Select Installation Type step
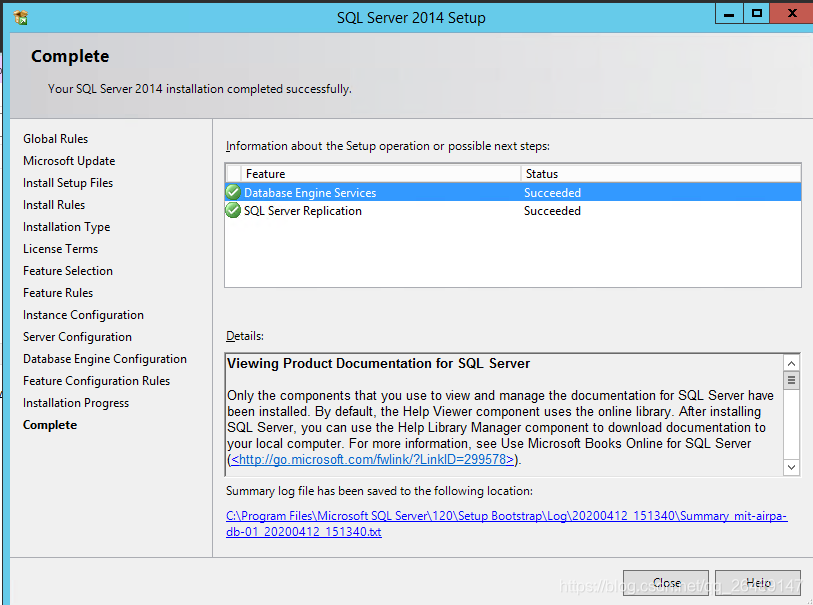Image resolution: width=813 pixels, height=605 pixels. coord(66,227)
